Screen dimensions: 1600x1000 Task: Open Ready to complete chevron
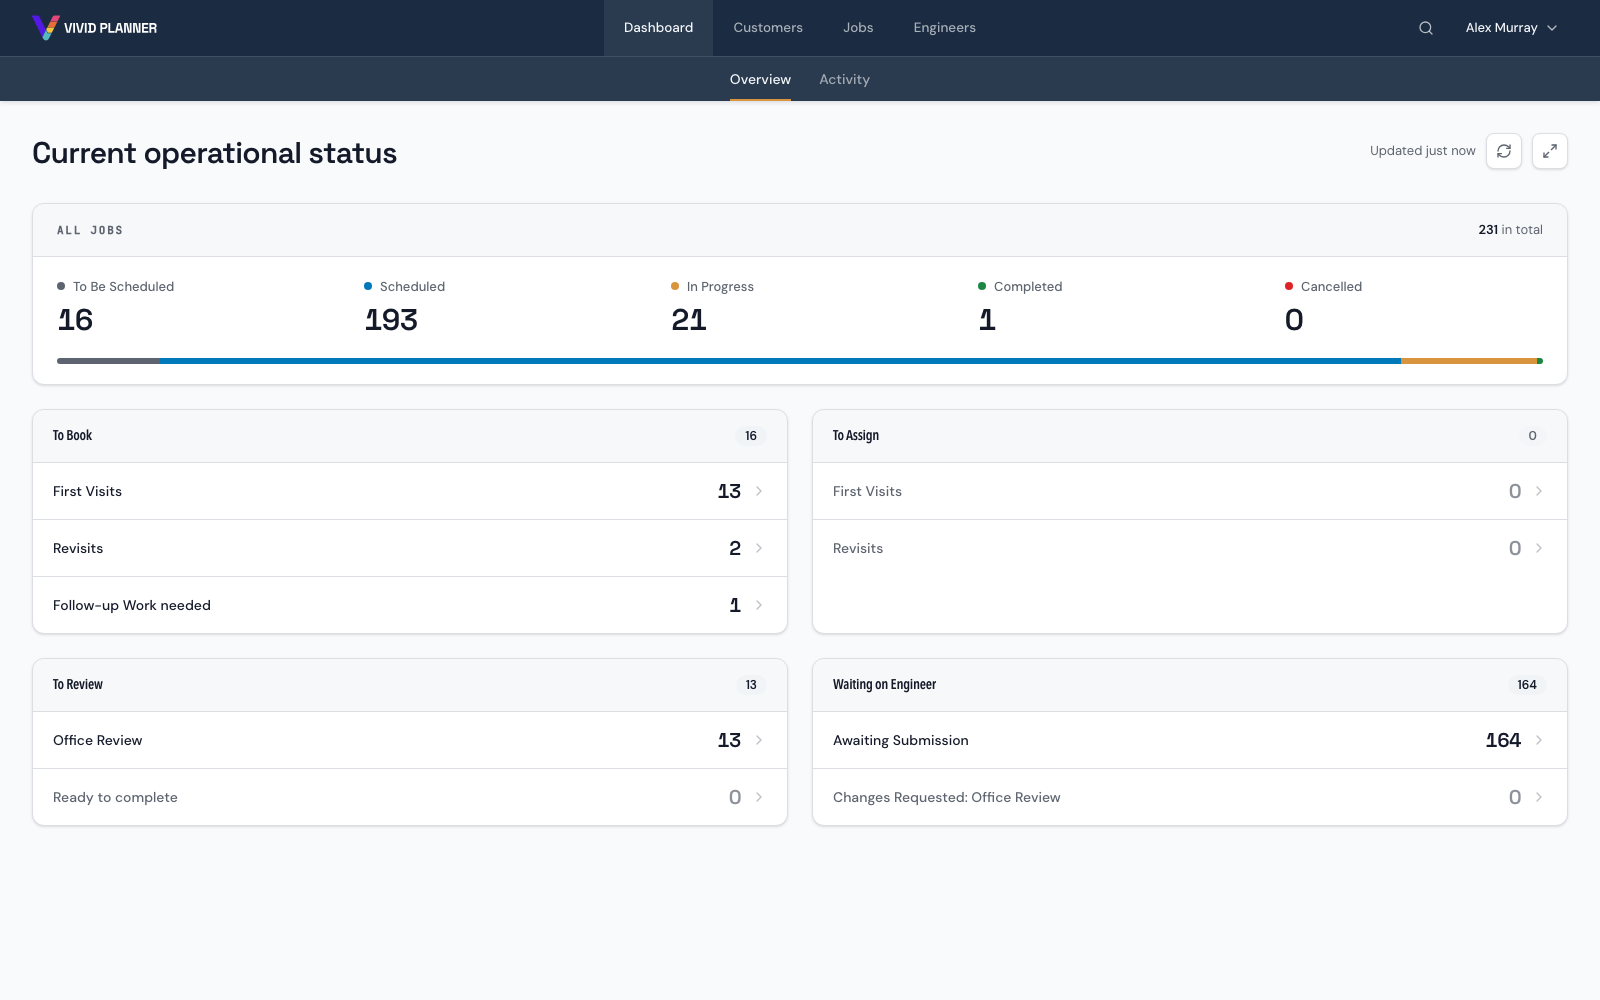click(x=759, y=797)
